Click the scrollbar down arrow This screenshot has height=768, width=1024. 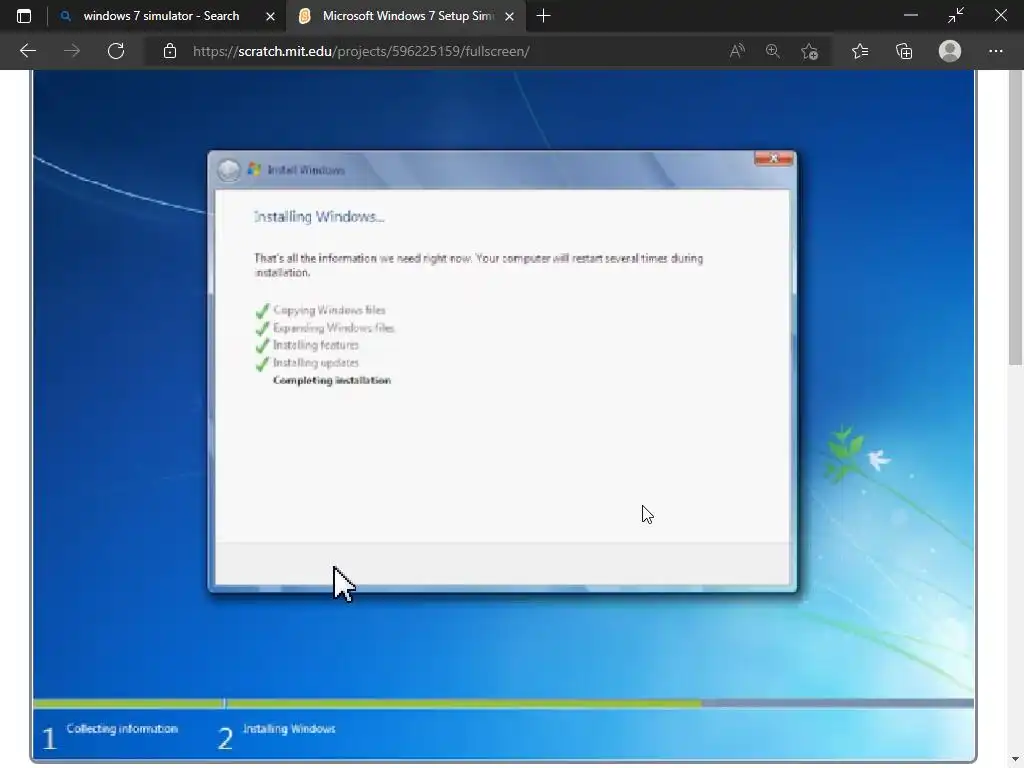click(x=1016, y=761)
